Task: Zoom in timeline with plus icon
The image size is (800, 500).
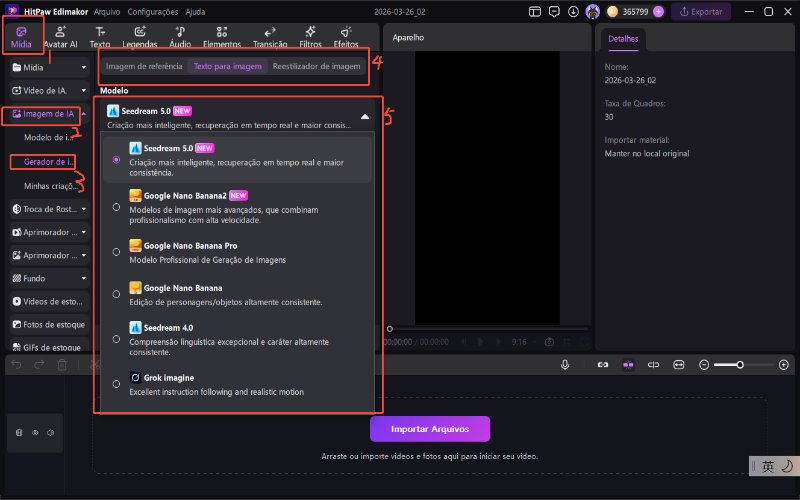Action: click(784, 365)
